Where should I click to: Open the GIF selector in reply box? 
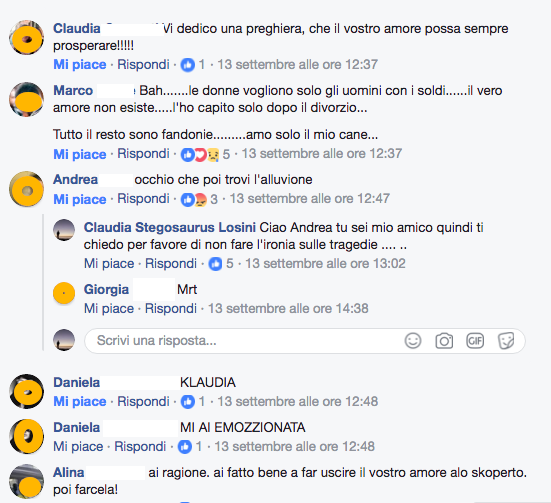pyautogui.click(x=475, y=341)
